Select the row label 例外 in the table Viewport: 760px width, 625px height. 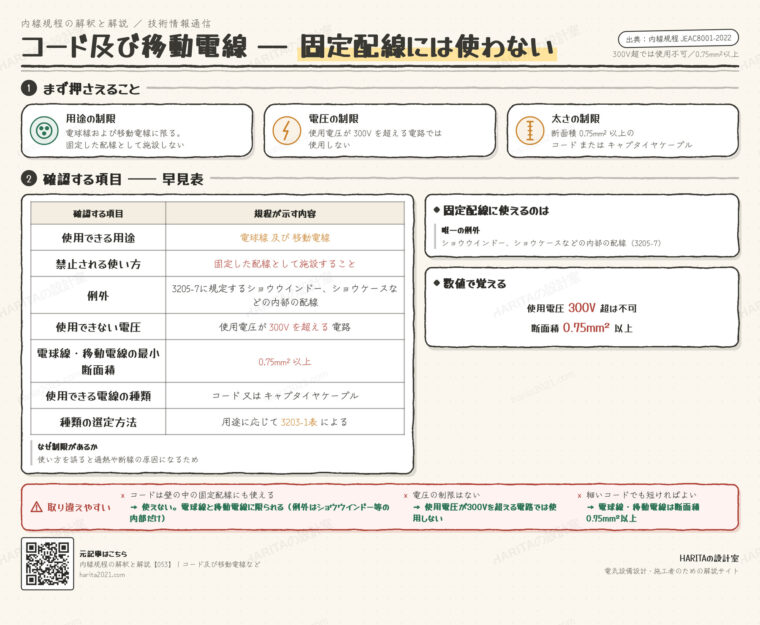[98, 295]
